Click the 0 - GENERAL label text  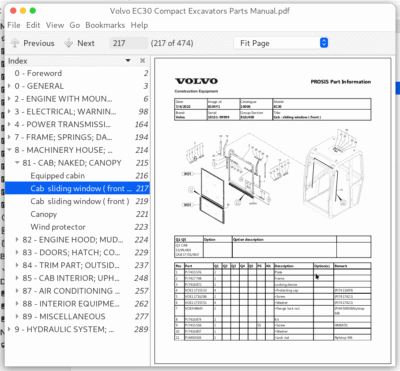click(x=39, y=86)
